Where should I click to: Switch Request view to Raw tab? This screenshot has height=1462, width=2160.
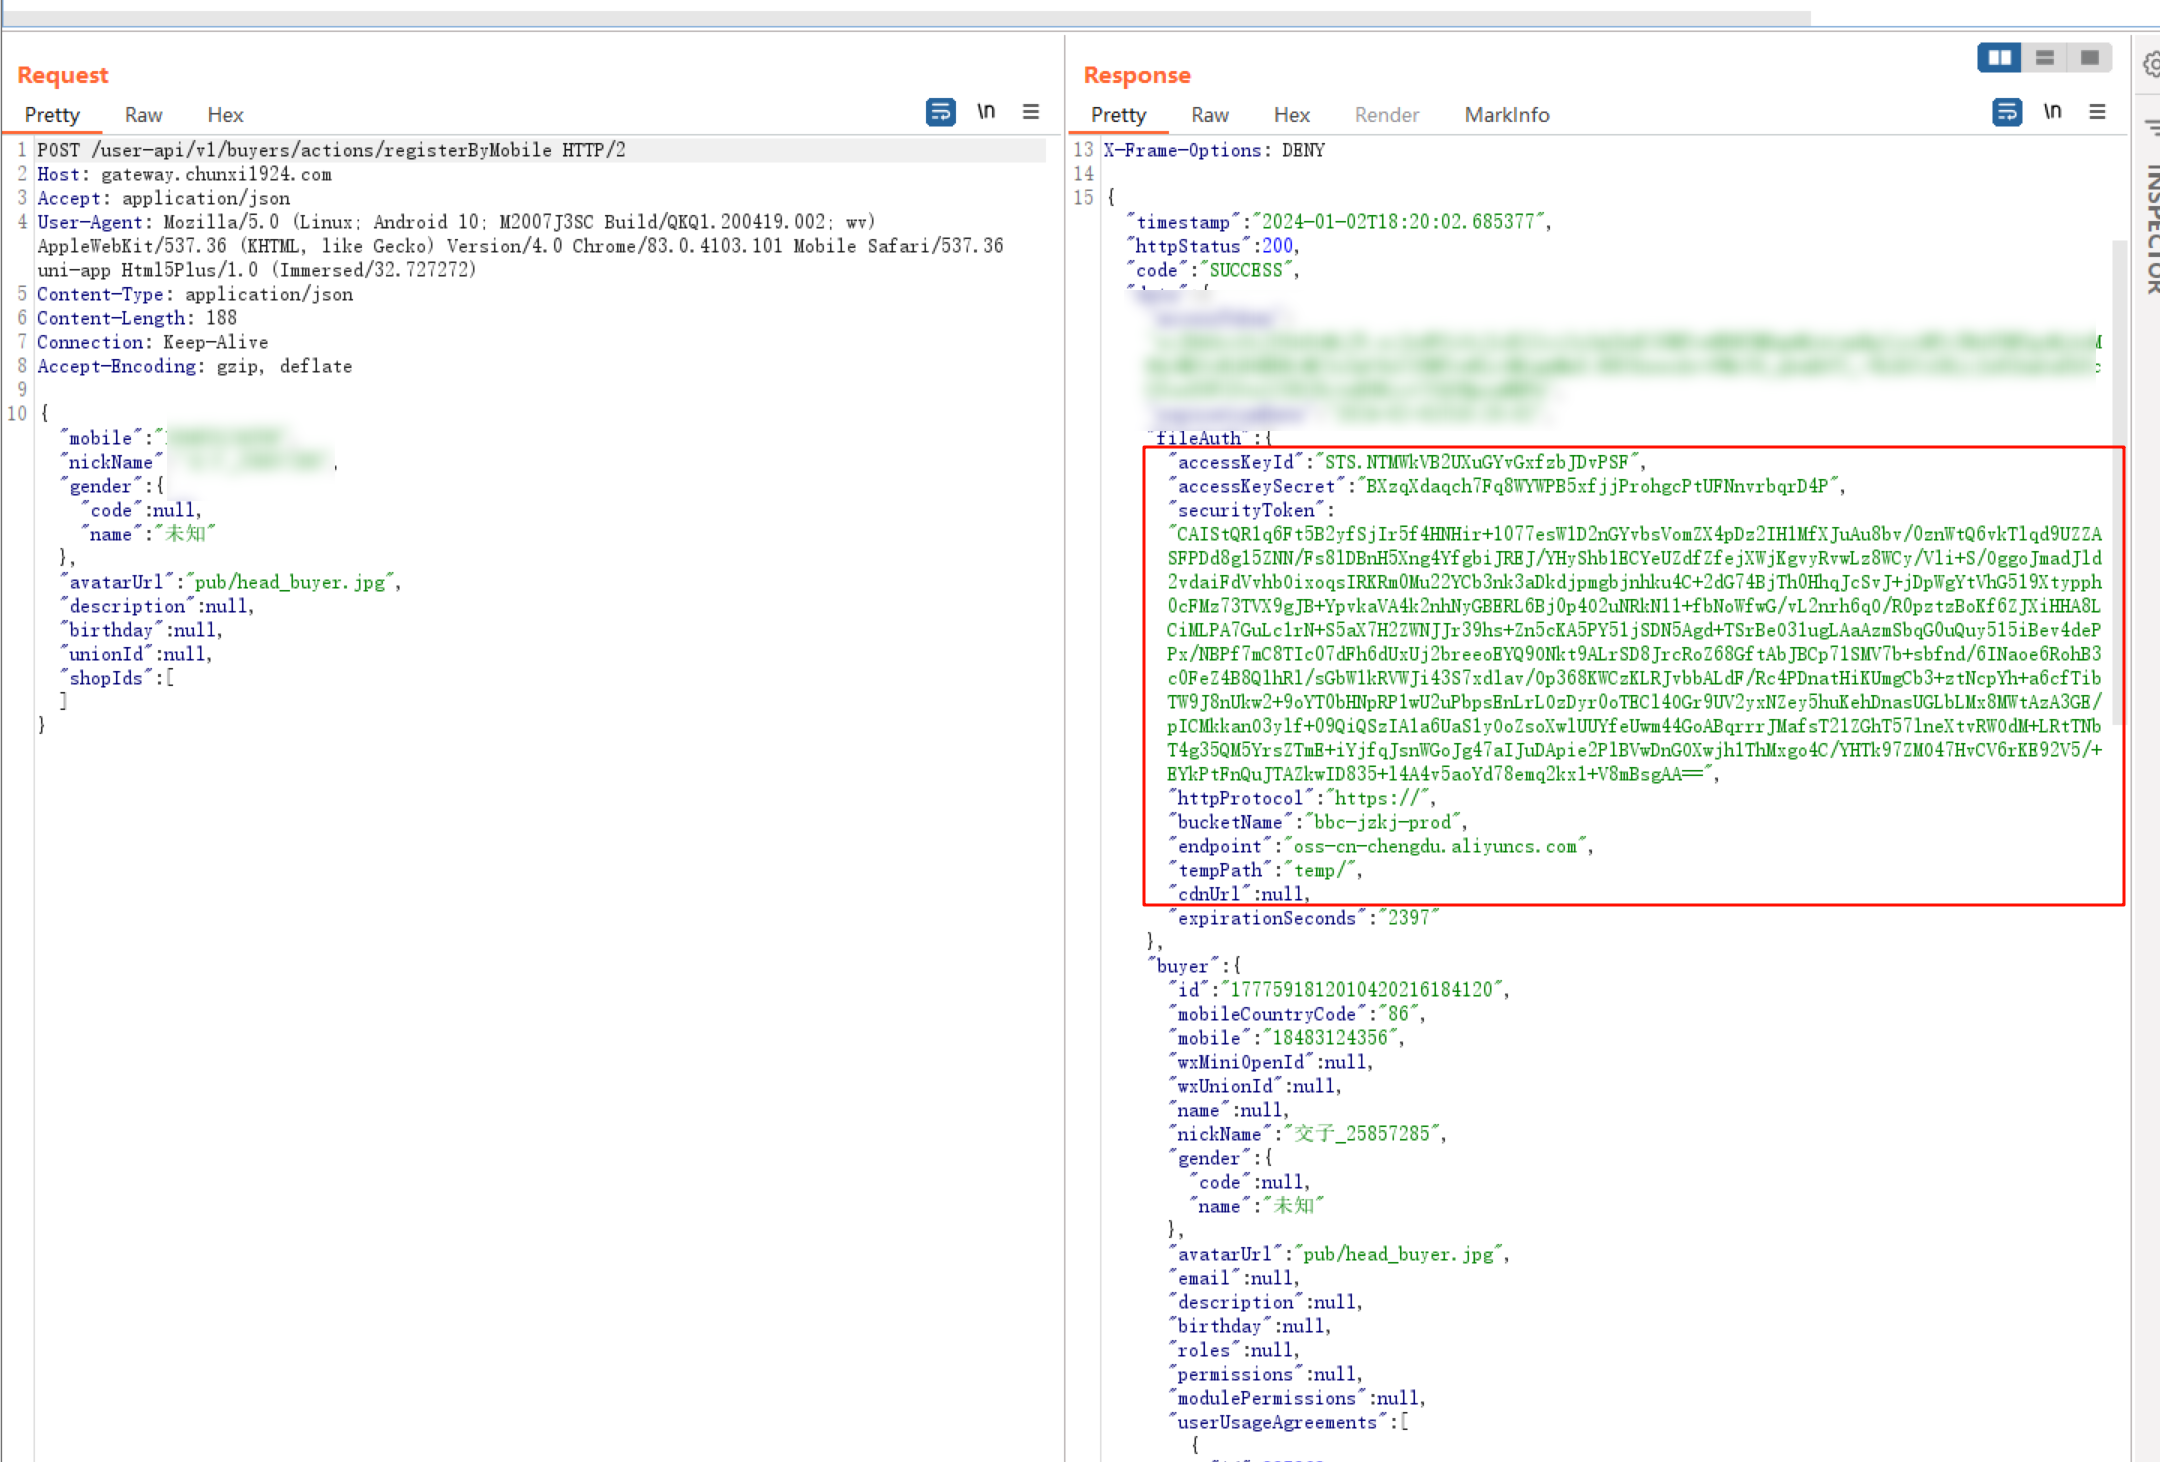point(143,115)
